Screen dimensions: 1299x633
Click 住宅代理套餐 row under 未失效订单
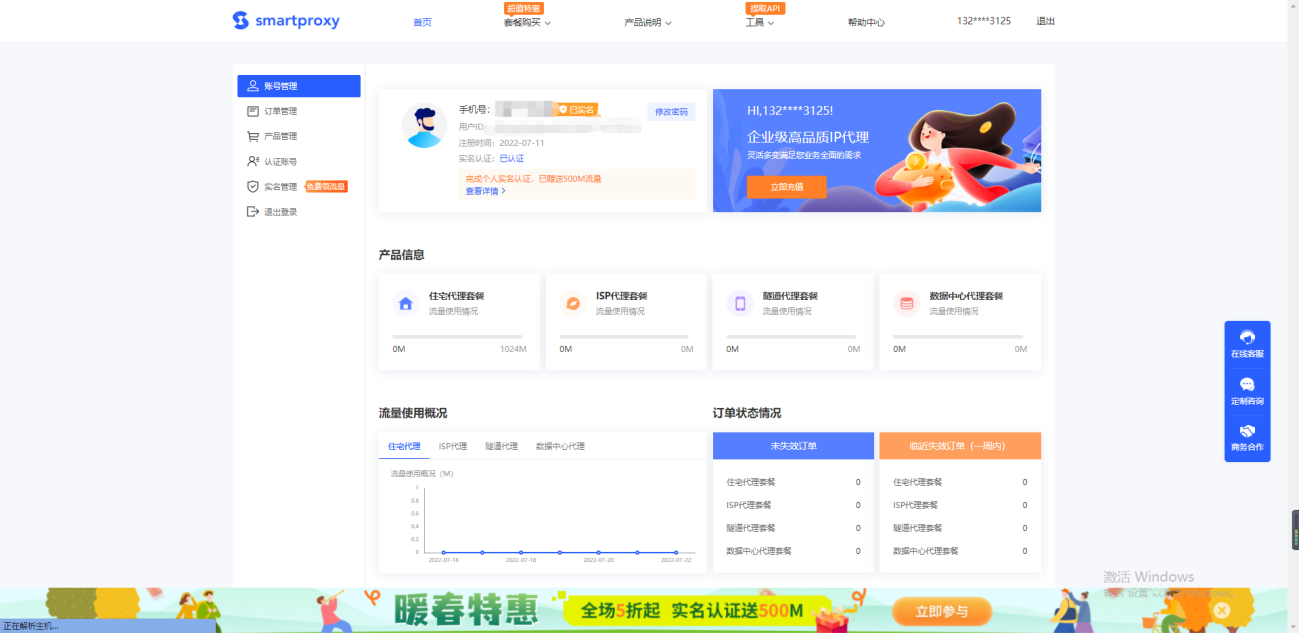(794, 482)
